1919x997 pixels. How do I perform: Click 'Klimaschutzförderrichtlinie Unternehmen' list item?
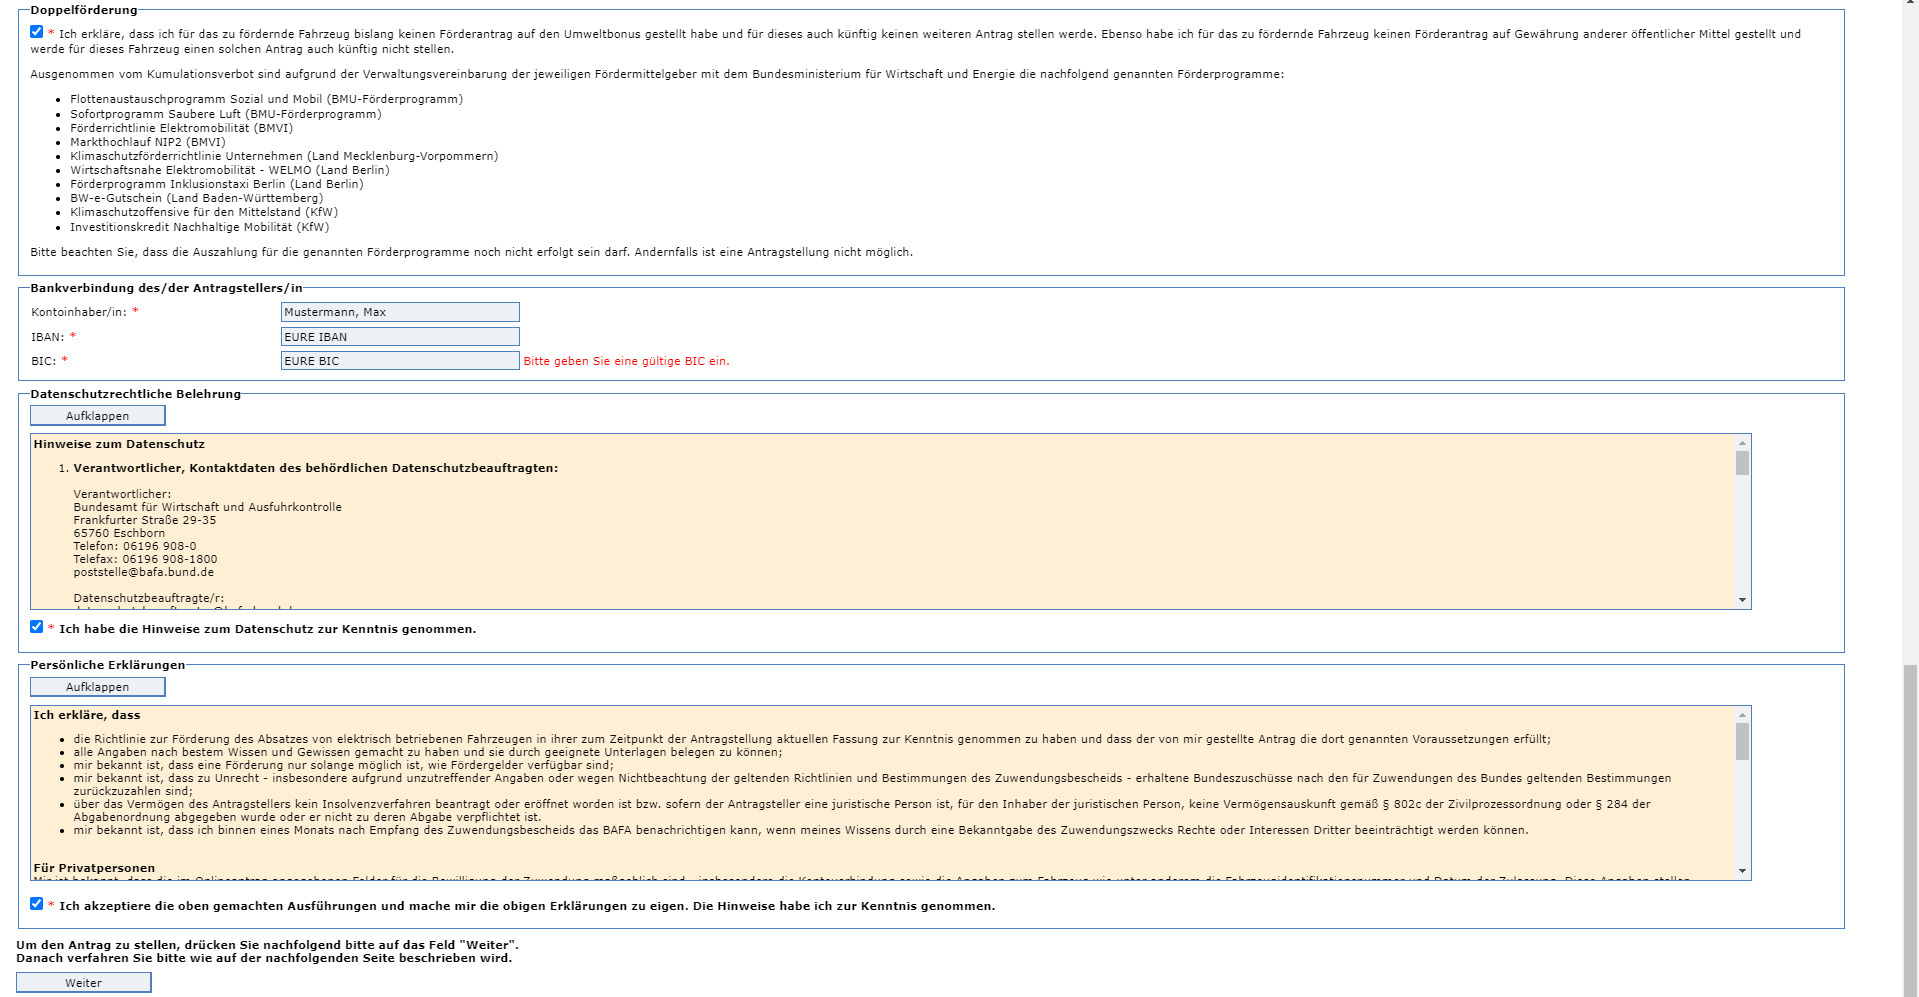(284, 156)
